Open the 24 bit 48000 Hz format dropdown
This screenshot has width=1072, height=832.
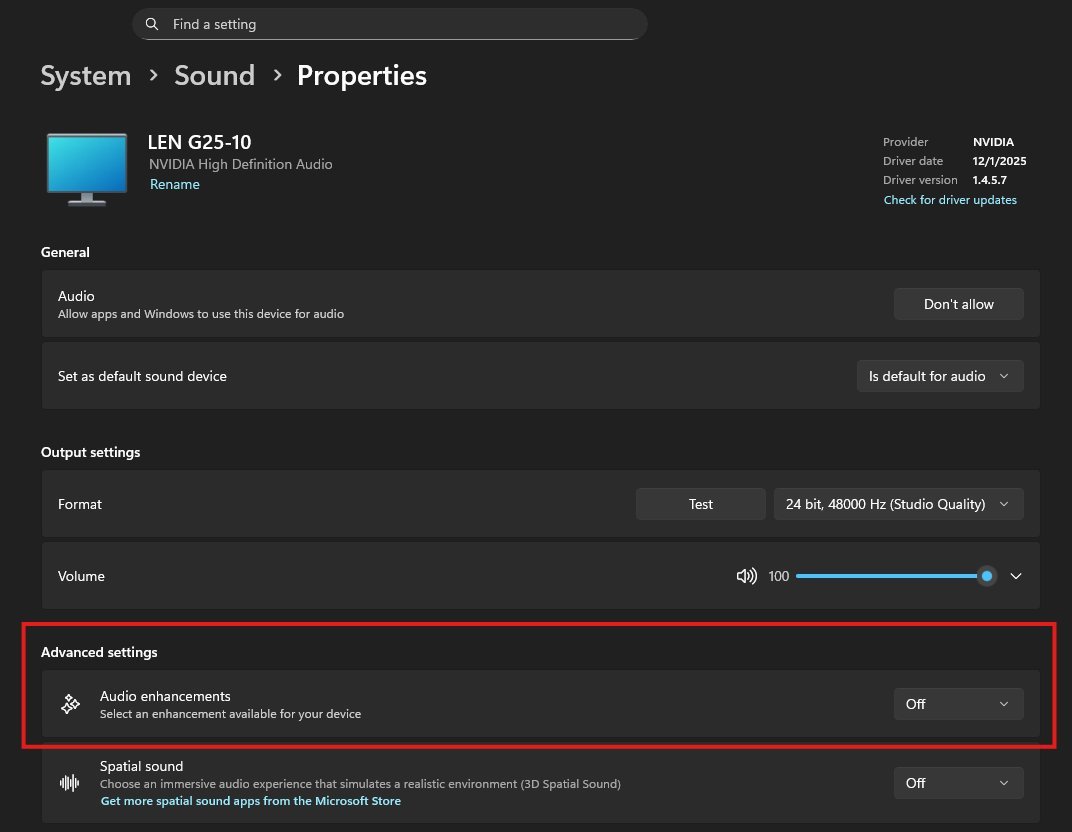coord(898,504)
